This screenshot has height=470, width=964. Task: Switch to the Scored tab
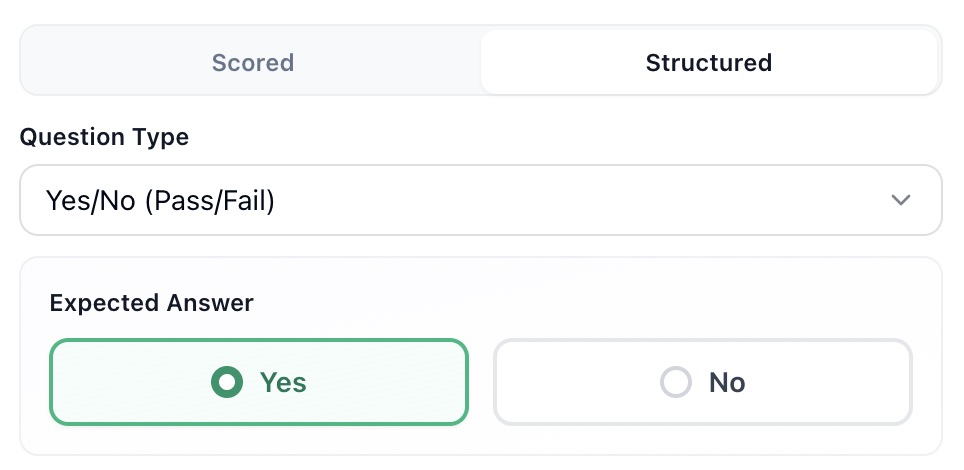(252, 63)
